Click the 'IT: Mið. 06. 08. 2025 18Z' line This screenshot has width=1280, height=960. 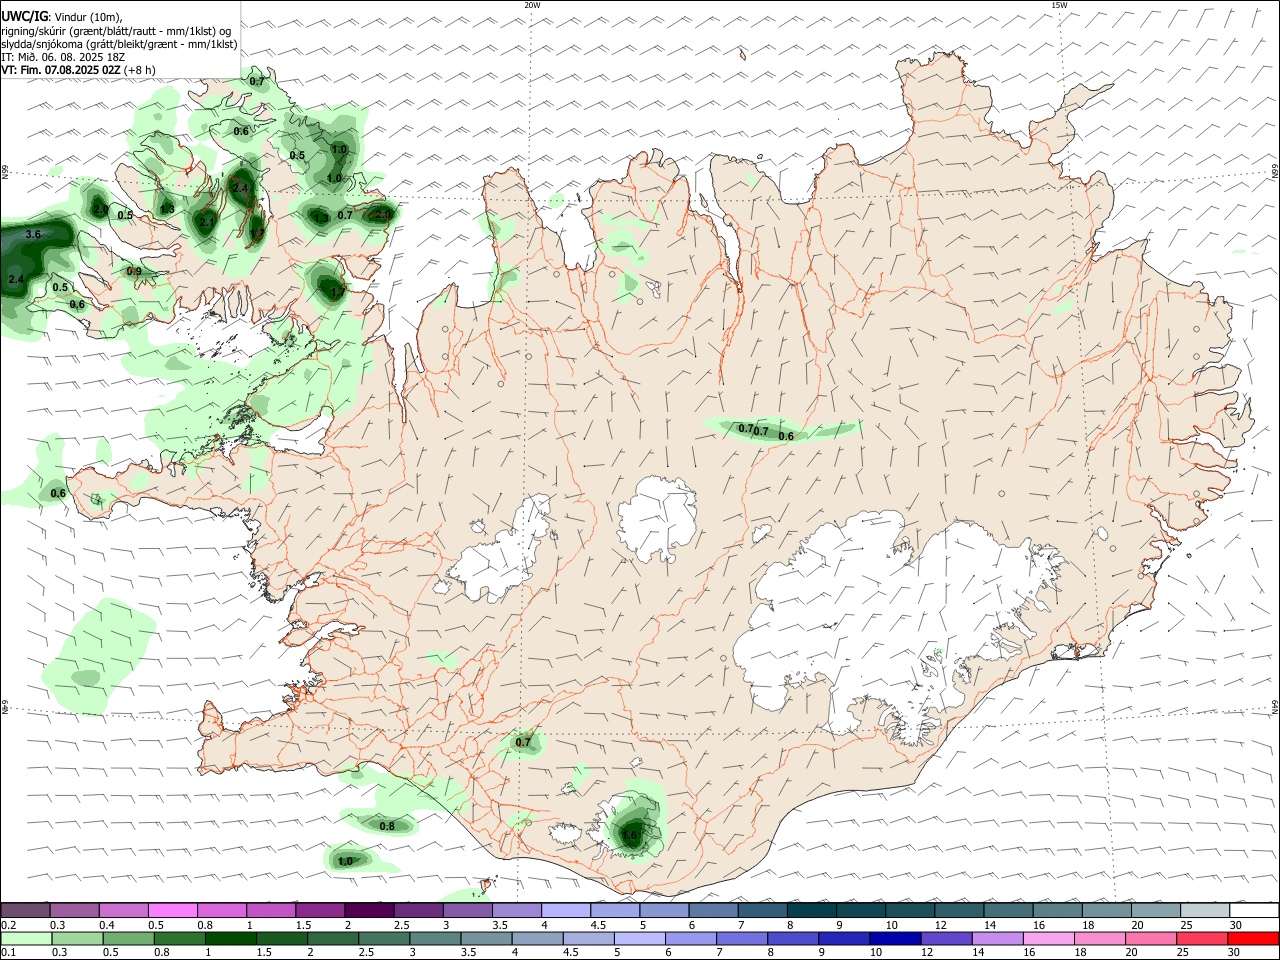[63, 57]
